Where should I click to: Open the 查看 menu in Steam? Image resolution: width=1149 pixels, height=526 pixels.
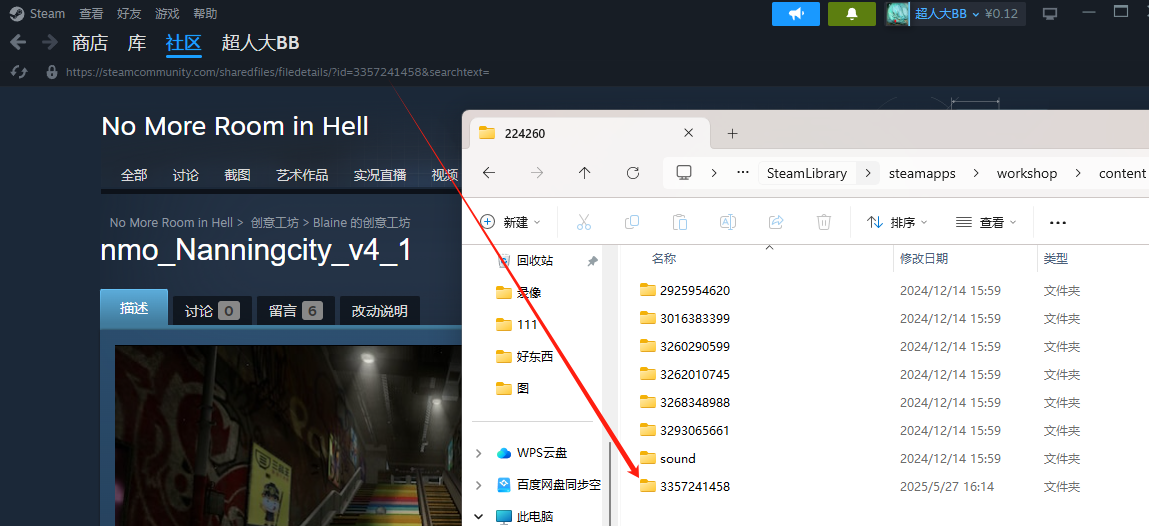(91, 13)
